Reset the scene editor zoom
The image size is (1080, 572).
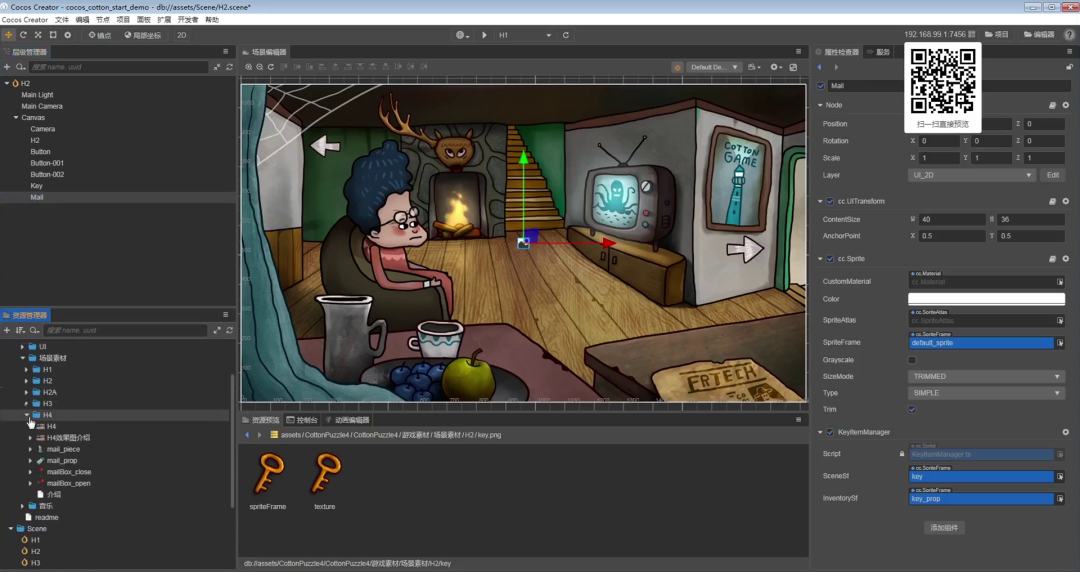coord(271,67)
